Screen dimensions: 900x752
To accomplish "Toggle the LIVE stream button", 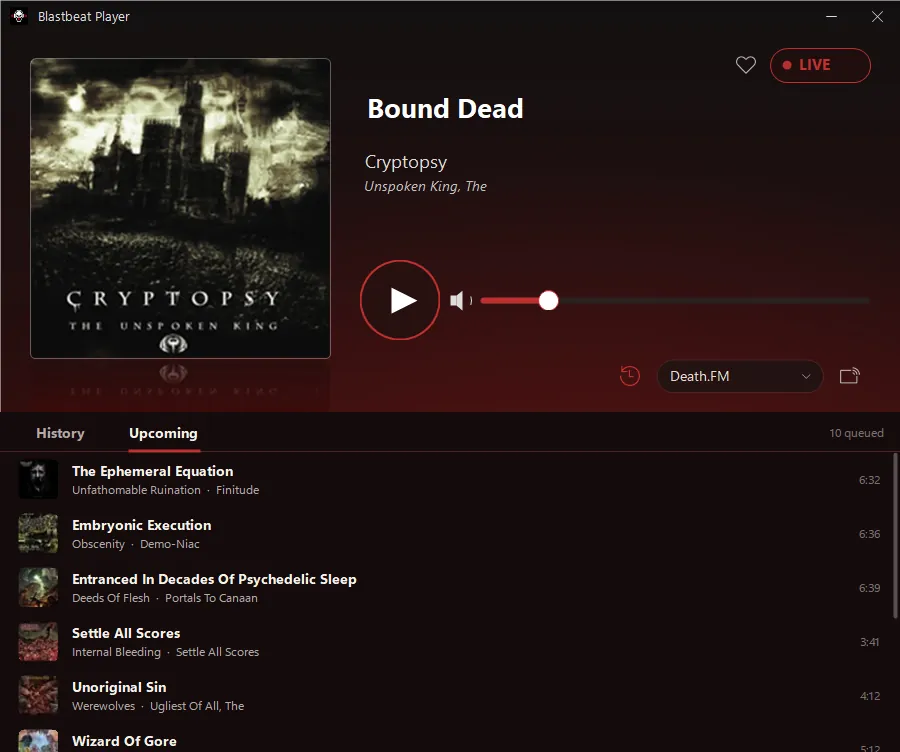I will tap(820, 65).
